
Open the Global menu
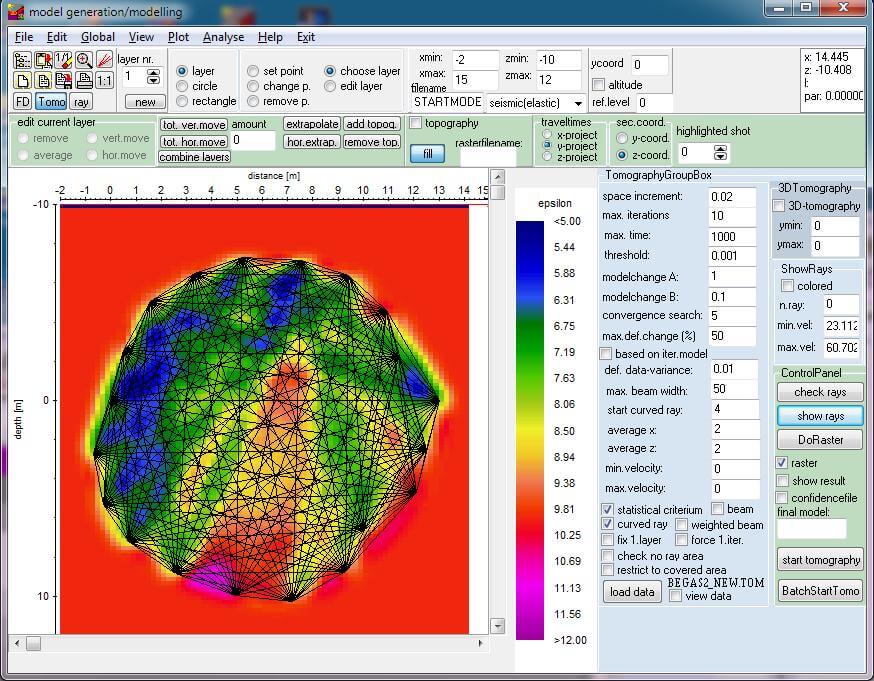tap(97, 37)
